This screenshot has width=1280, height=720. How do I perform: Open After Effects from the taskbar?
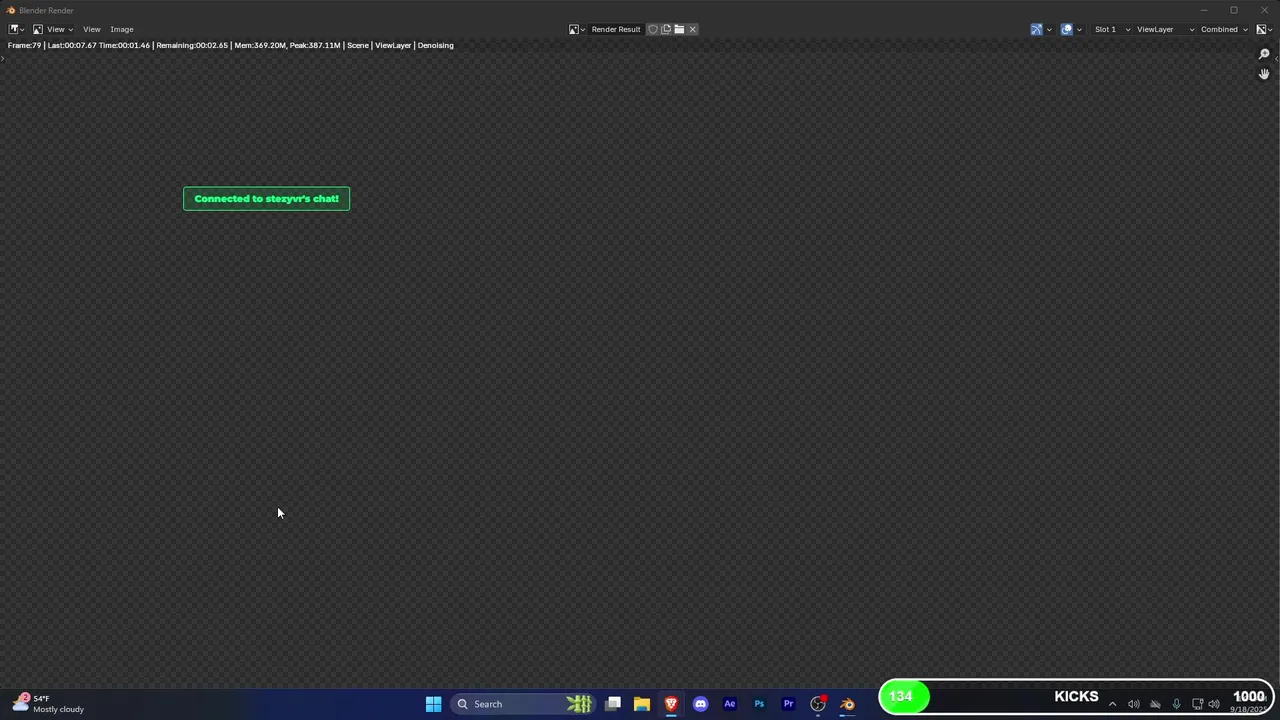729,704
